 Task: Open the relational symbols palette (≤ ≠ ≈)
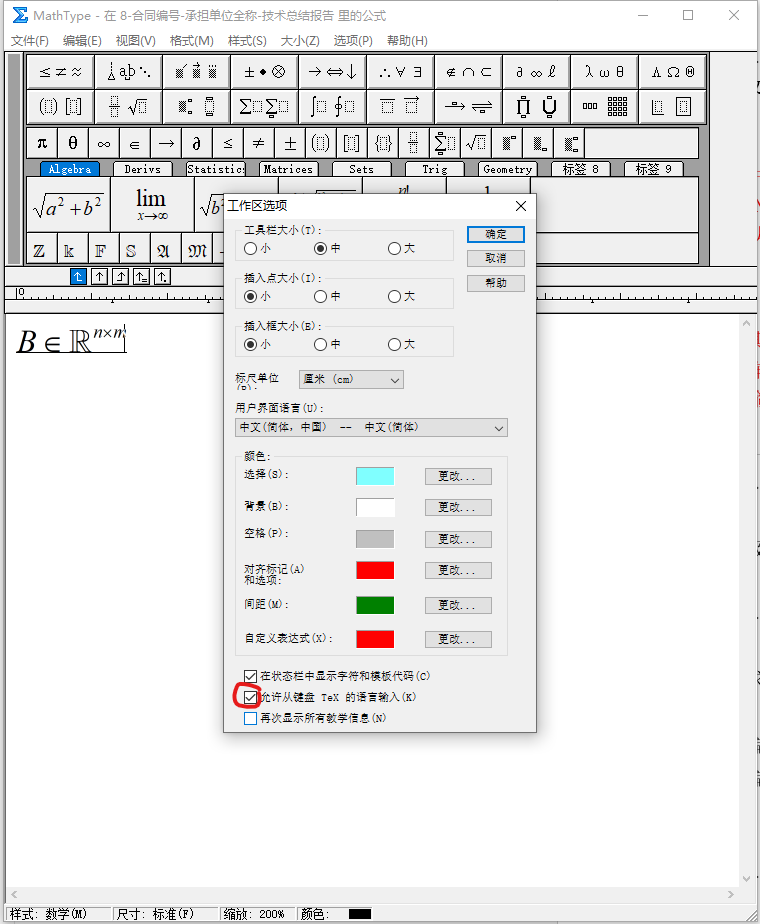pos(60,72)
